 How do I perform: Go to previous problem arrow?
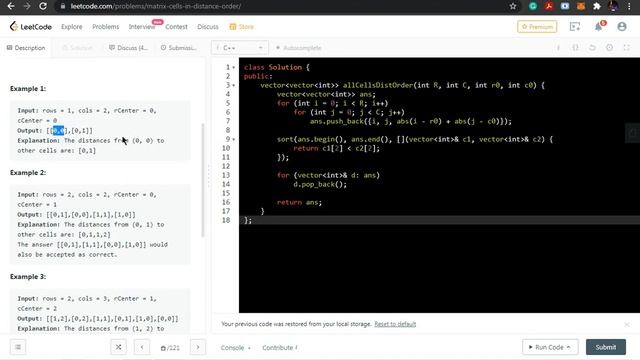click(x=142, y=347)
